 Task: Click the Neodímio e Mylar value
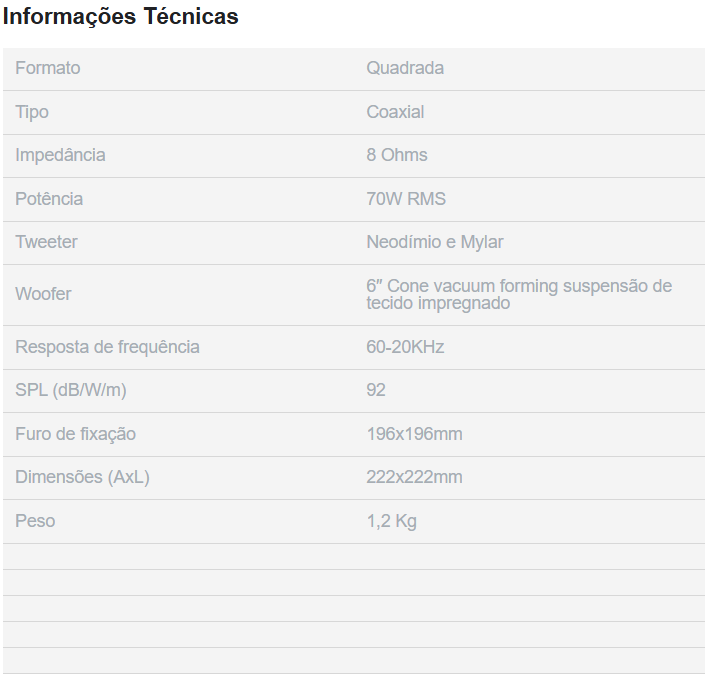[435, 242]
